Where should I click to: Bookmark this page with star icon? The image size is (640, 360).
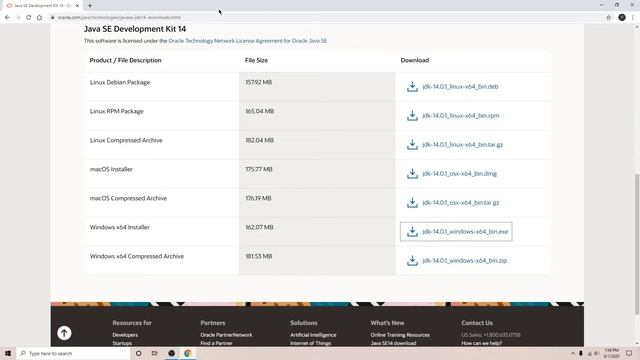click(609, 18)
